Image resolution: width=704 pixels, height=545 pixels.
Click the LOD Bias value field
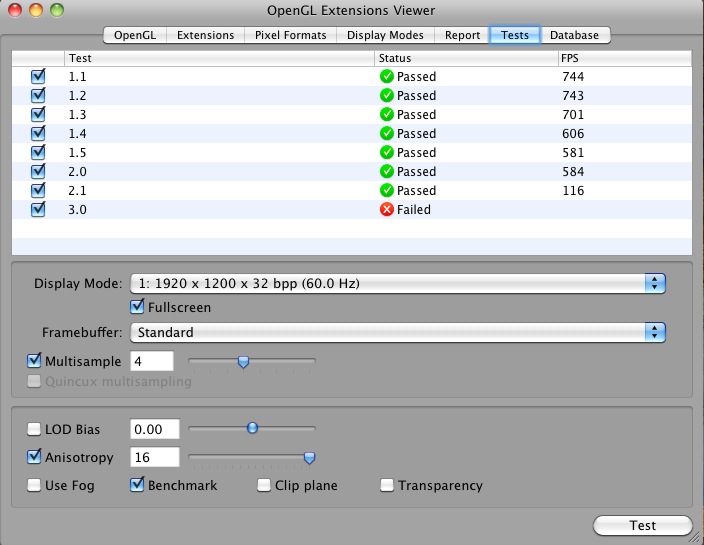(155, 429)
